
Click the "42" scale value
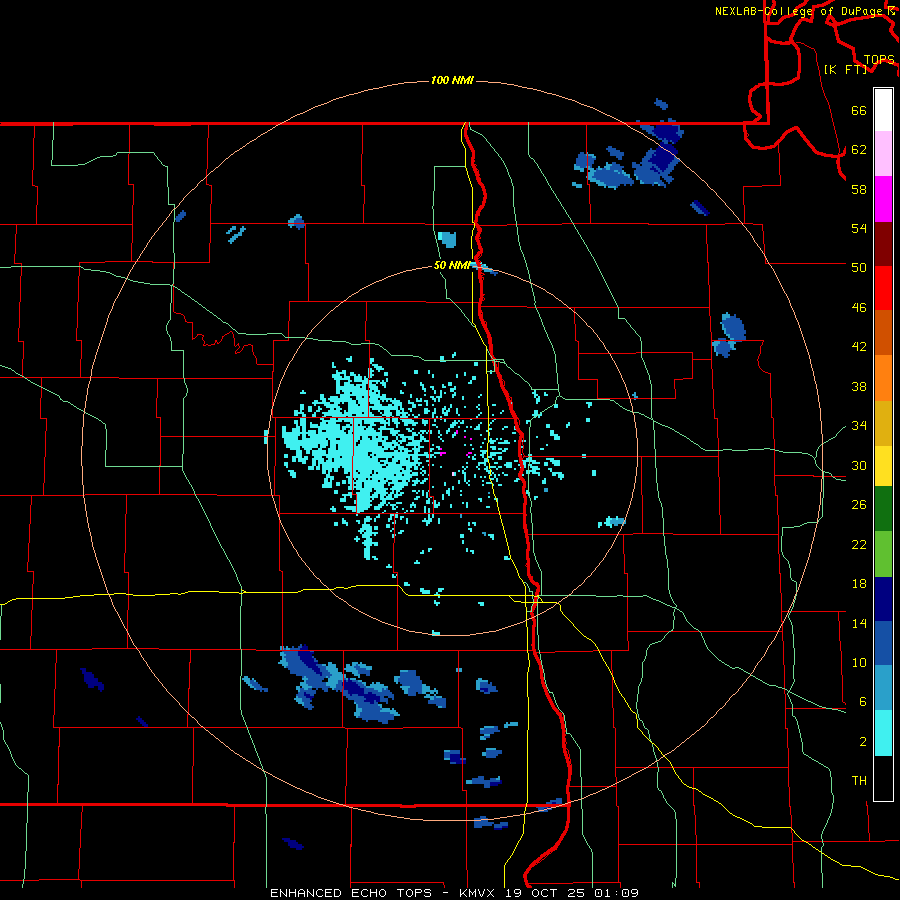pos(859,346)
